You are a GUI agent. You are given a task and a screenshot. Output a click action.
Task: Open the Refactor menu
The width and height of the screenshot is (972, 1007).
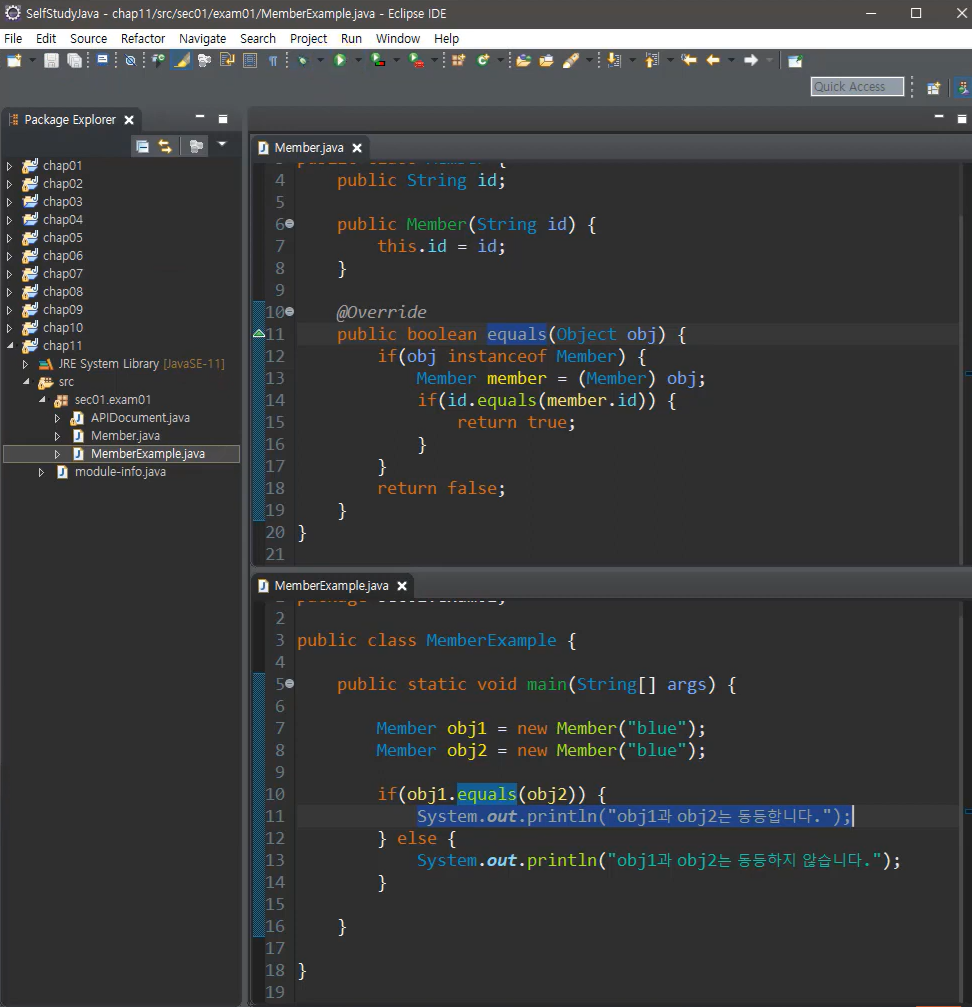[x=143, y=39]
